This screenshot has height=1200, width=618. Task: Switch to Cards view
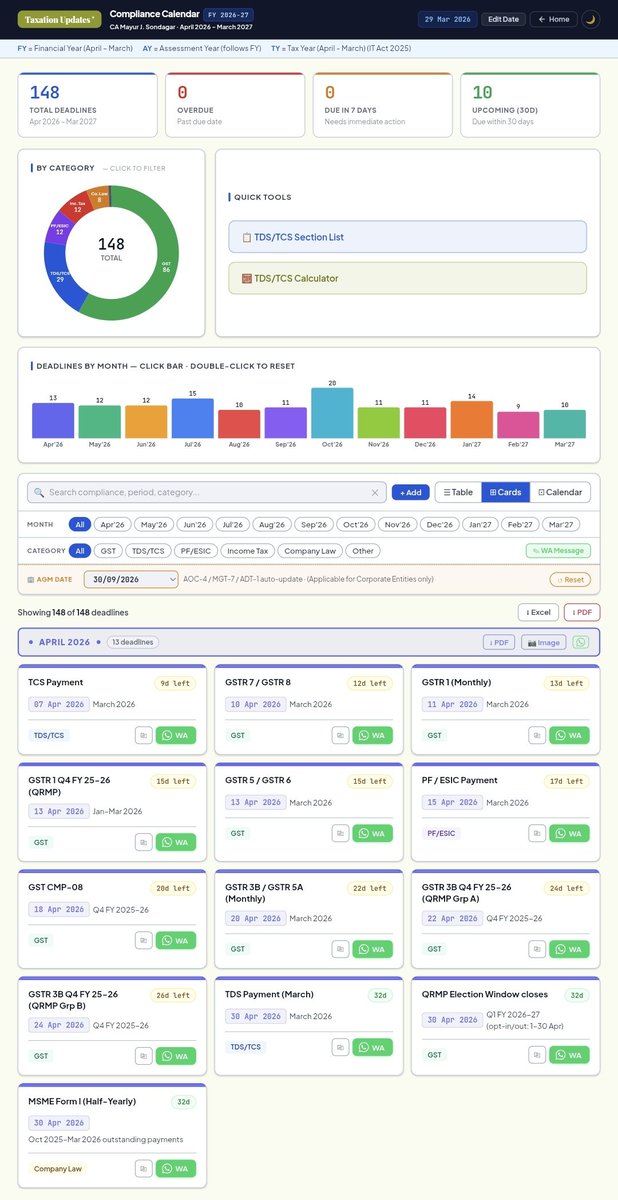[504, 492]
